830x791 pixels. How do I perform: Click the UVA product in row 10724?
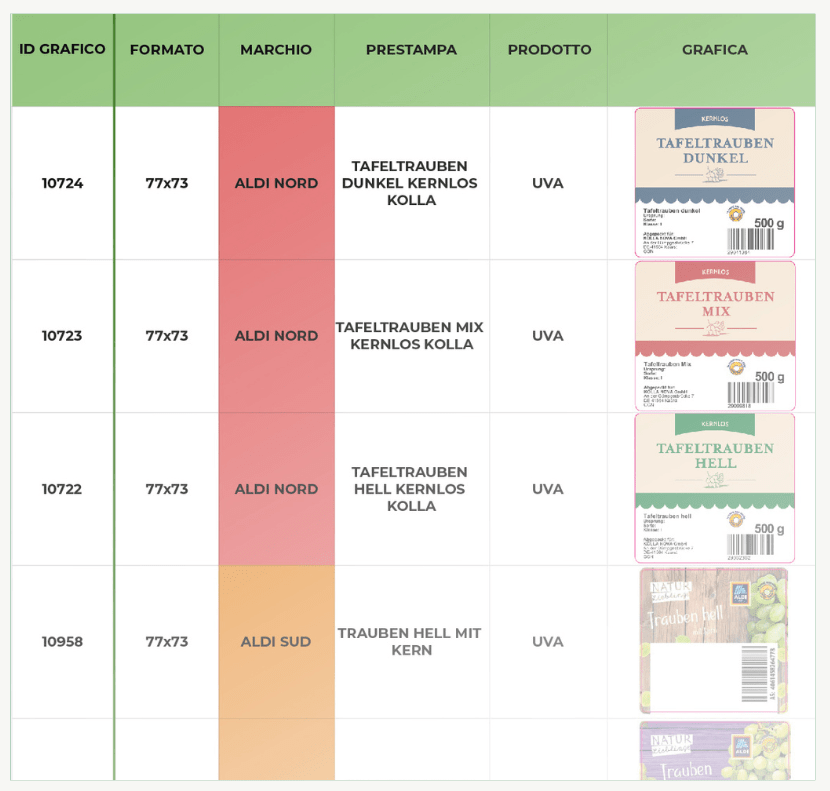pos(548,183)
